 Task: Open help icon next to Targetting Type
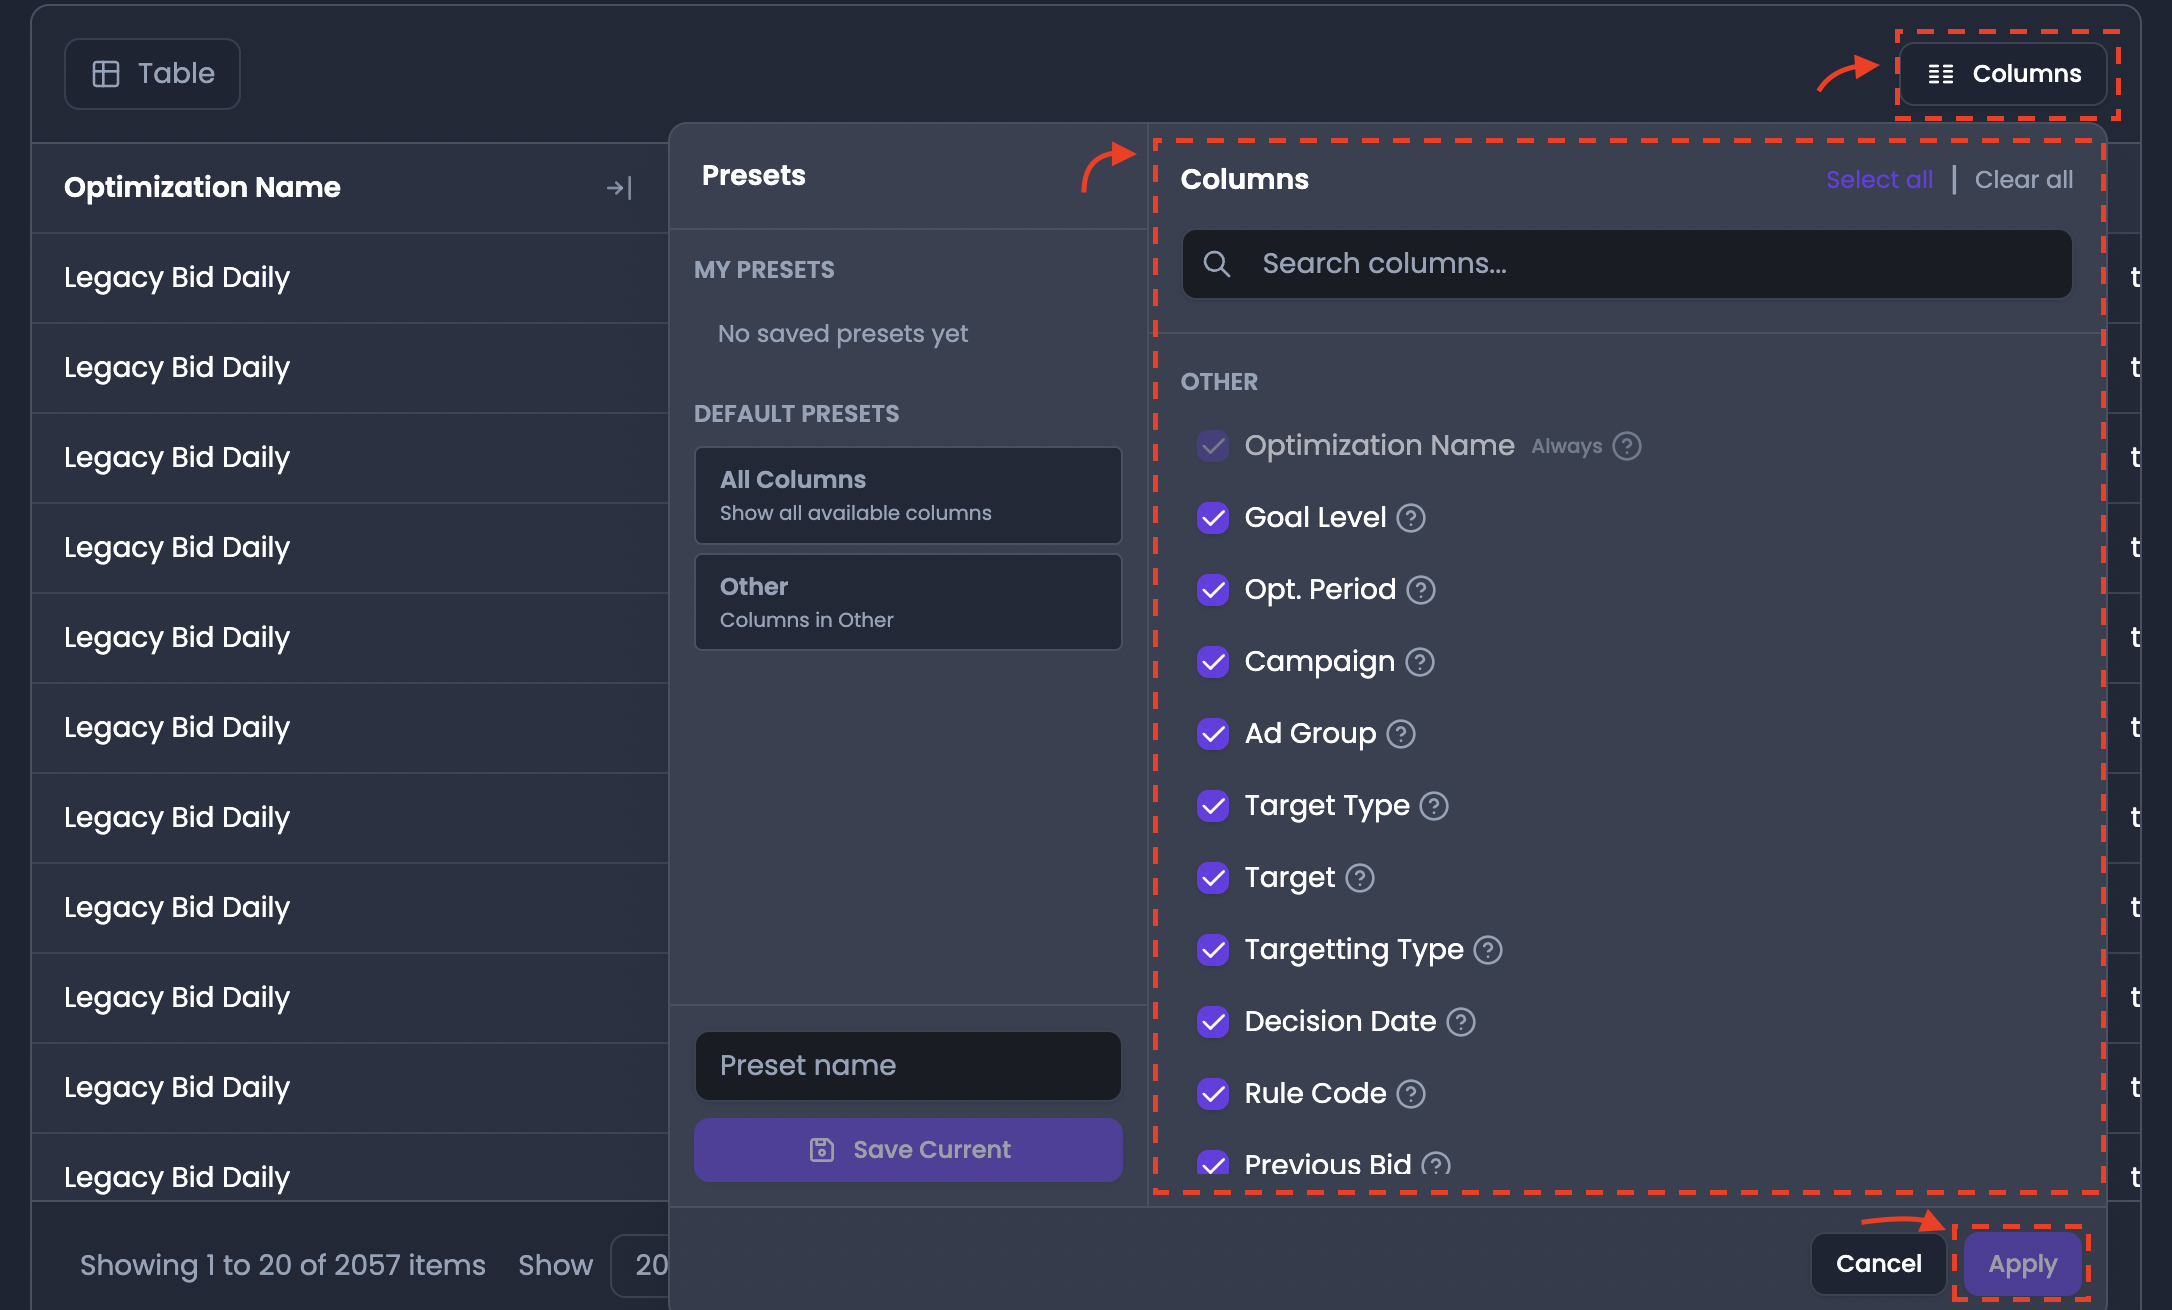[x=1488, y=950]
